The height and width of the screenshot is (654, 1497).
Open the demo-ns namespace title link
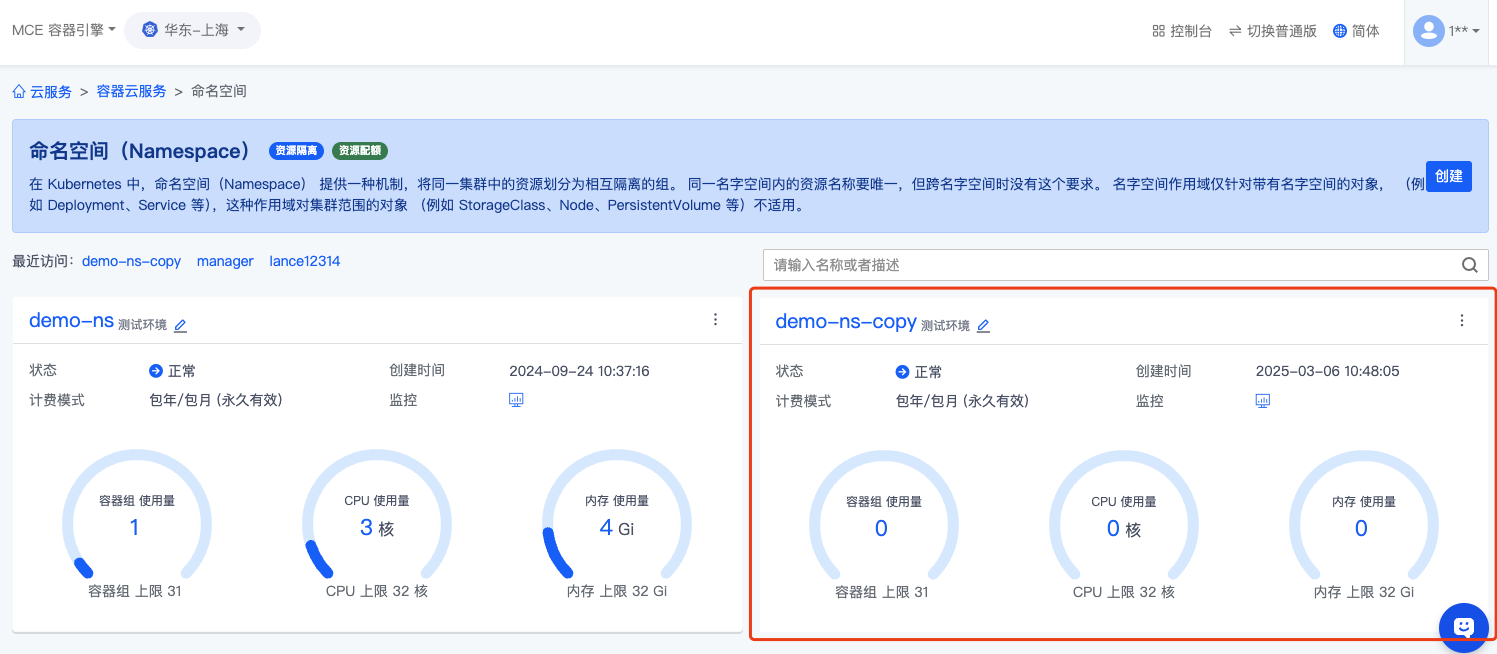click(71, 321)
